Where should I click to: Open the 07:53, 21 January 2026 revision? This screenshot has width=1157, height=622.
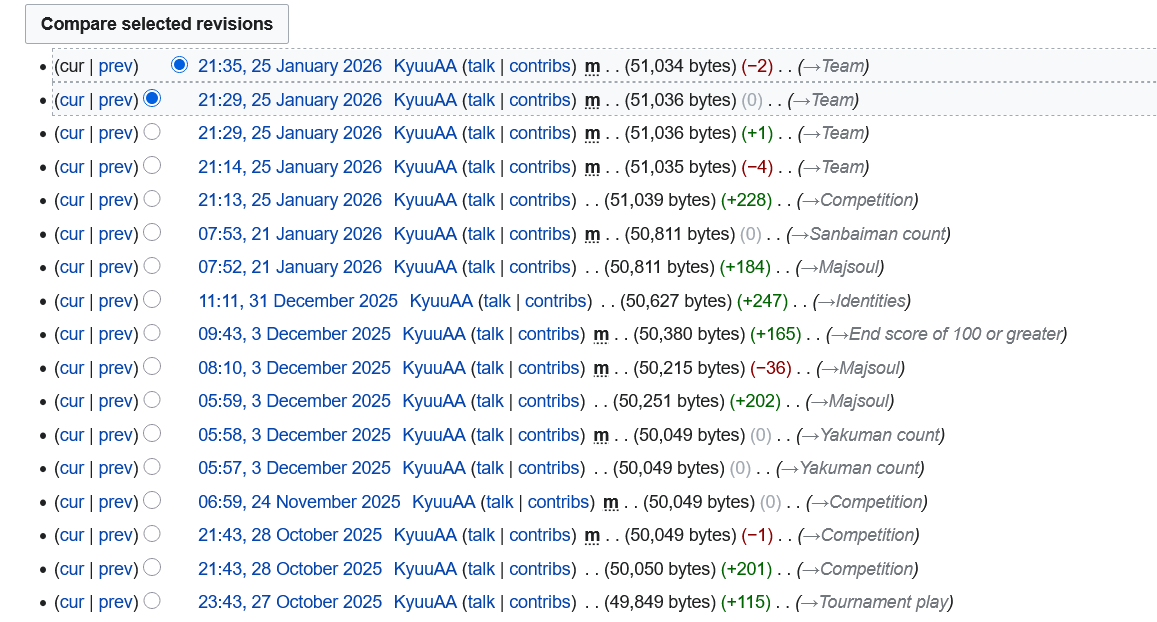(x=290, y=234)
